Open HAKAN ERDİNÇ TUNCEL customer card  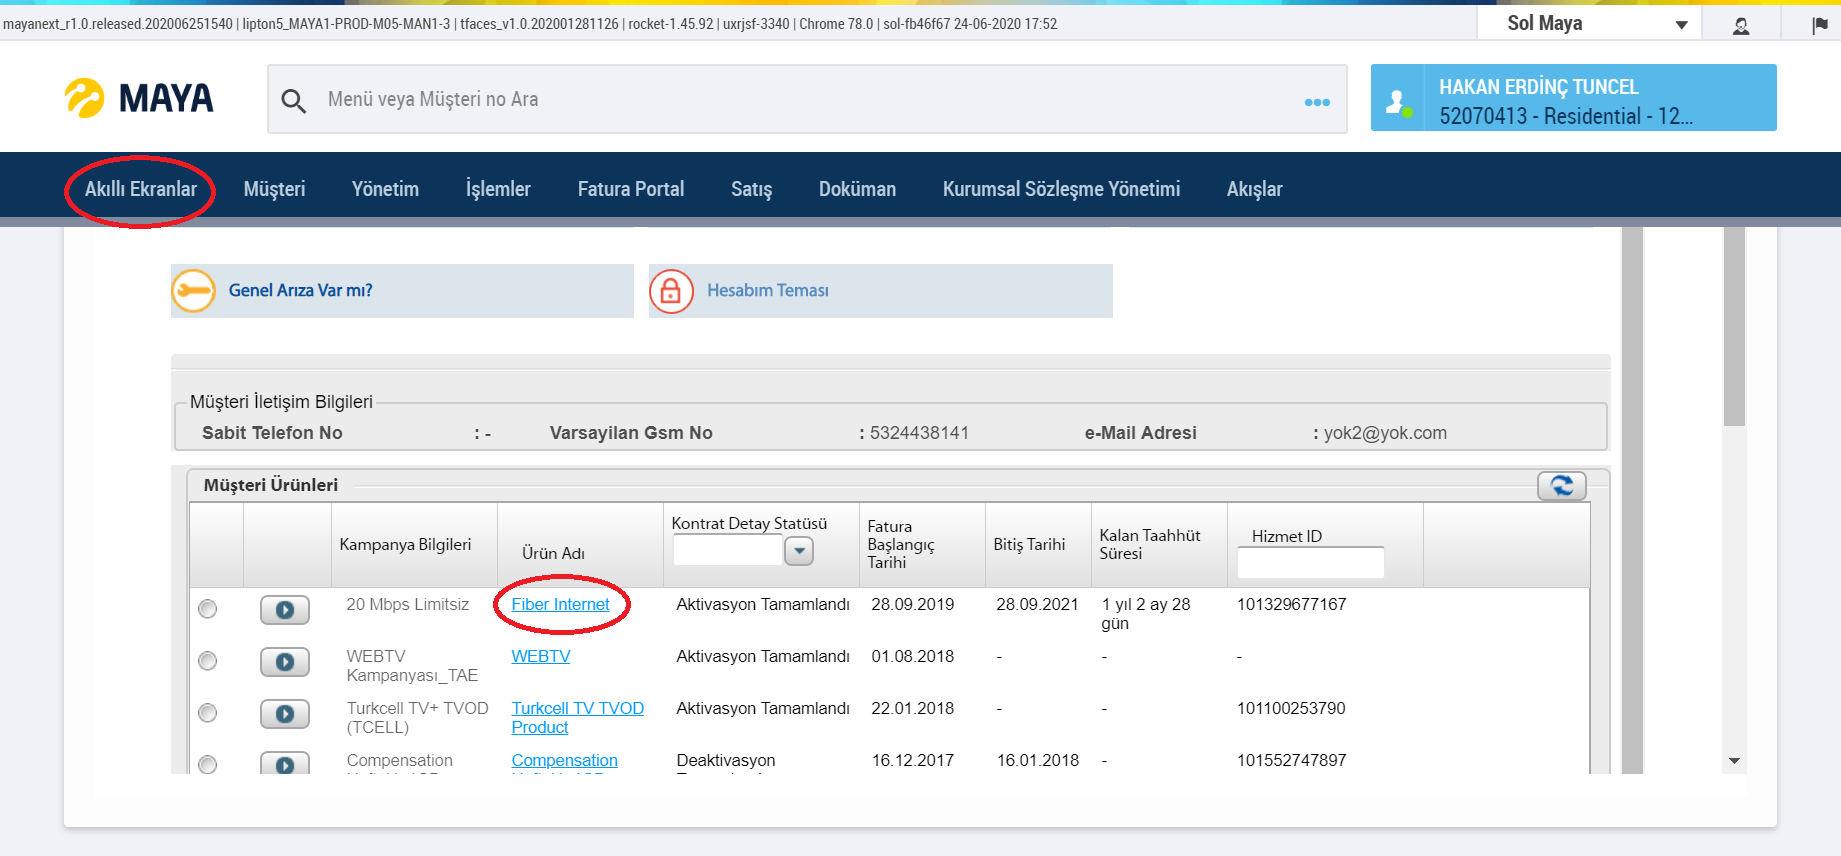point(1573,98)
